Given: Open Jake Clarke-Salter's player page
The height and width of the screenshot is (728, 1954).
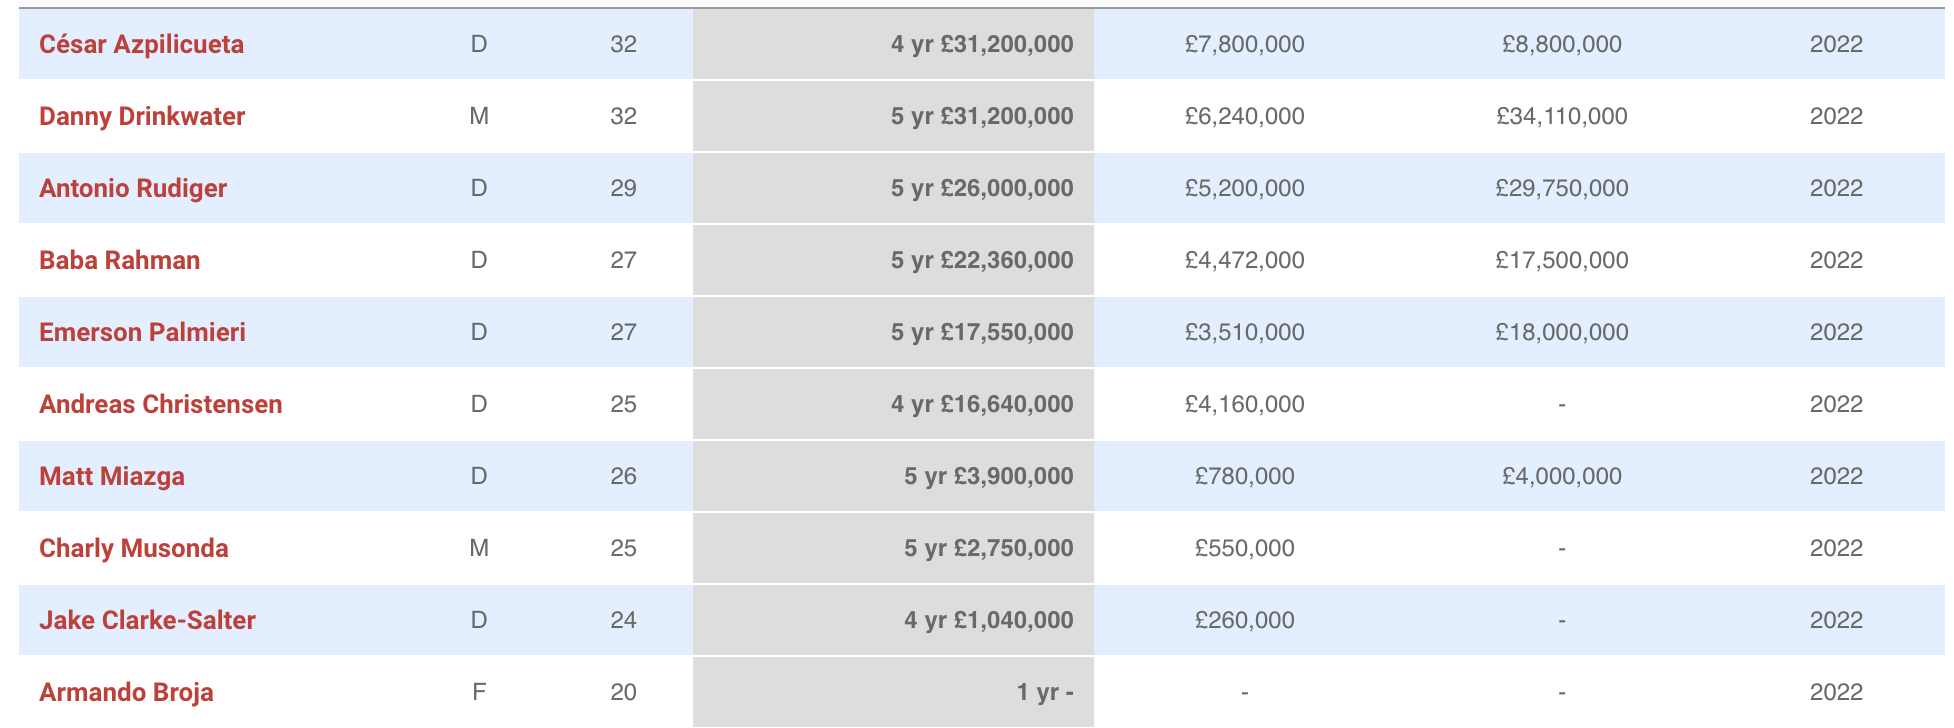Looking at the screenshot, I should 147,620.
